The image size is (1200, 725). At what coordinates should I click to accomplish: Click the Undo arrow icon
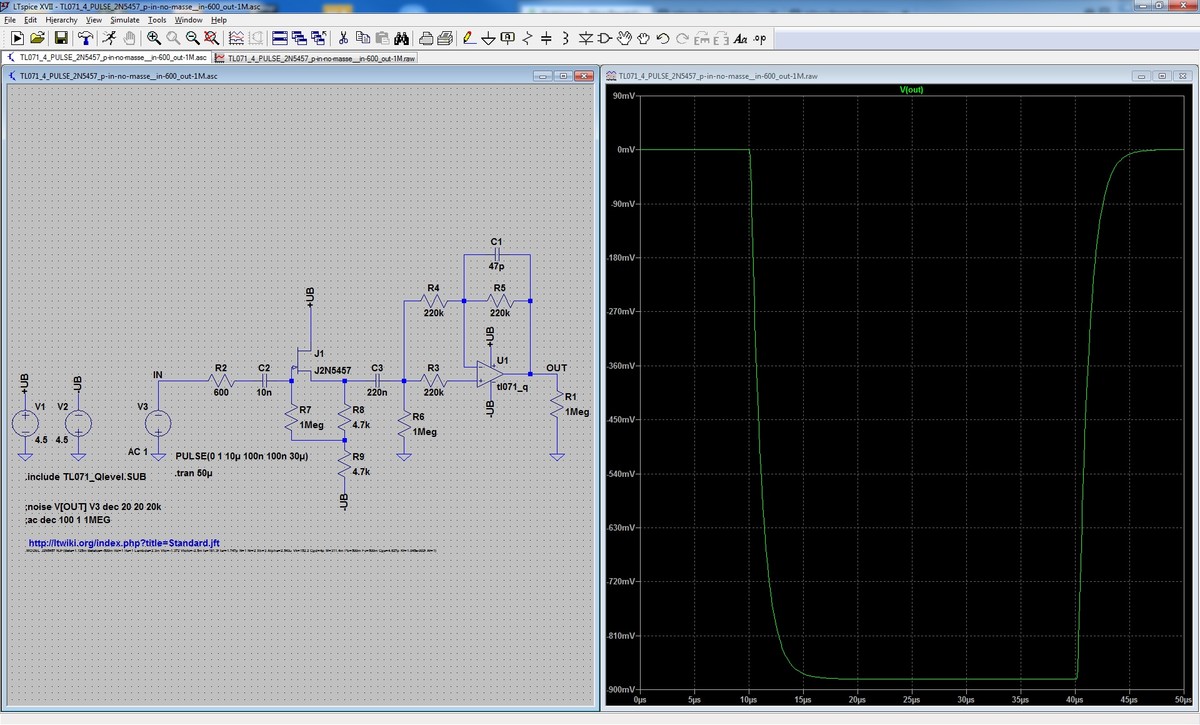click(x=663, y=38)
